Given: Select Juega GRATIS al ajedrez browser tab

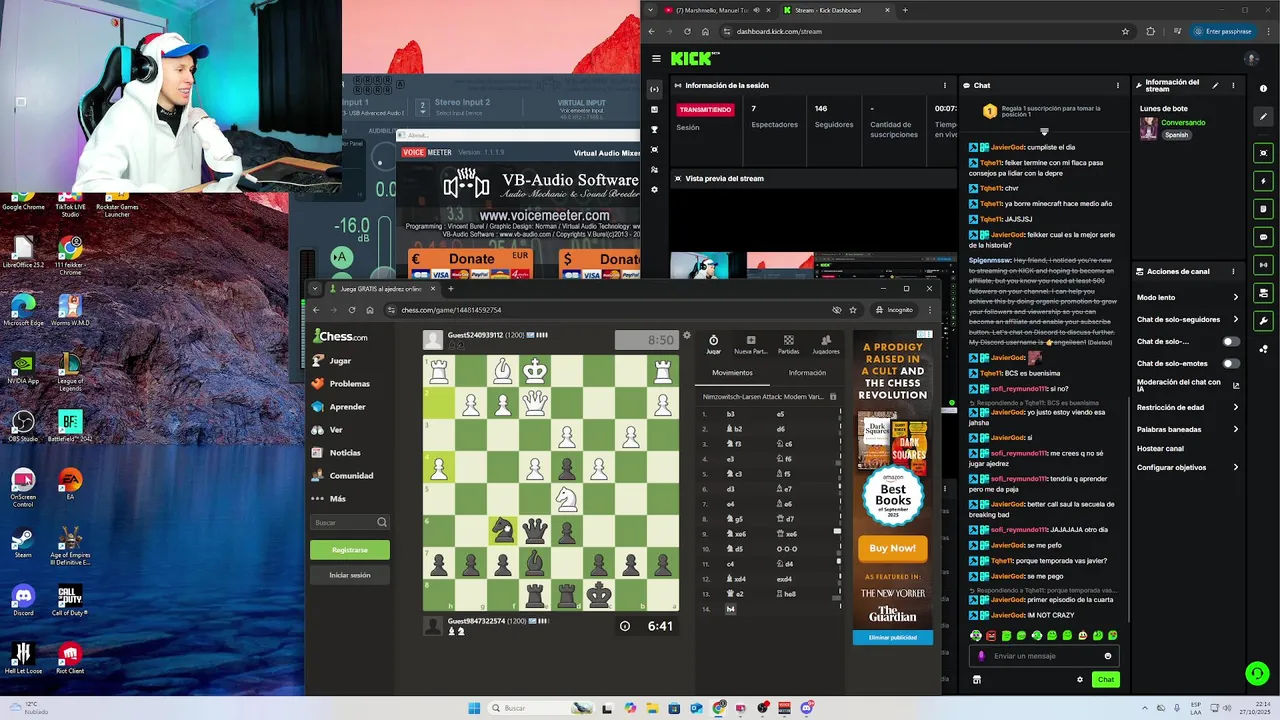Looking at the screenshot, I should pos(383,289).
